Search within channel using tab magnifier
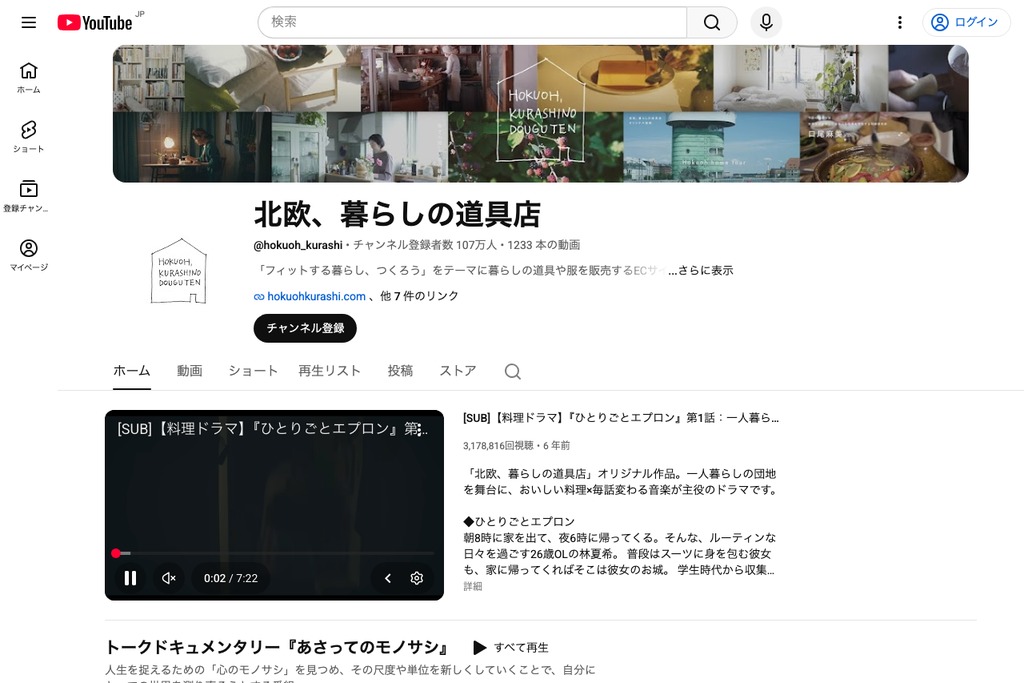The height and width of the screenshot is (683, 1024). 513,372
